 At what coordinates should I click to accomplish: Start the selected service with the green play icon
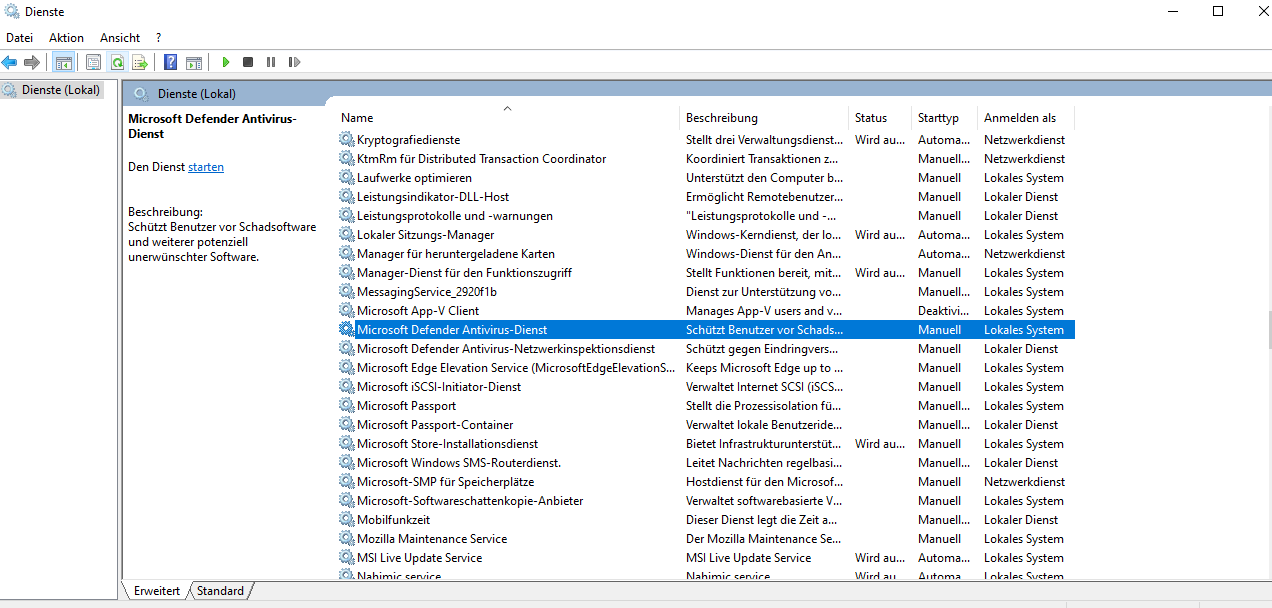(x=226, y=62)
